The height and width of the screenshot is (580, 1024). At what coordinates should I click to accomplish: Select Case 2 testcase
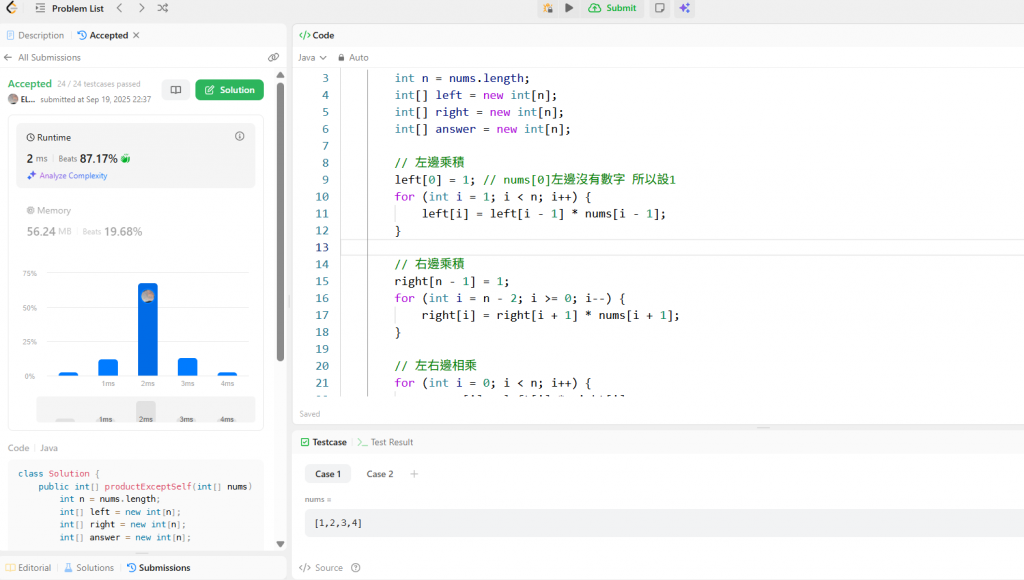tap(379, 474)
